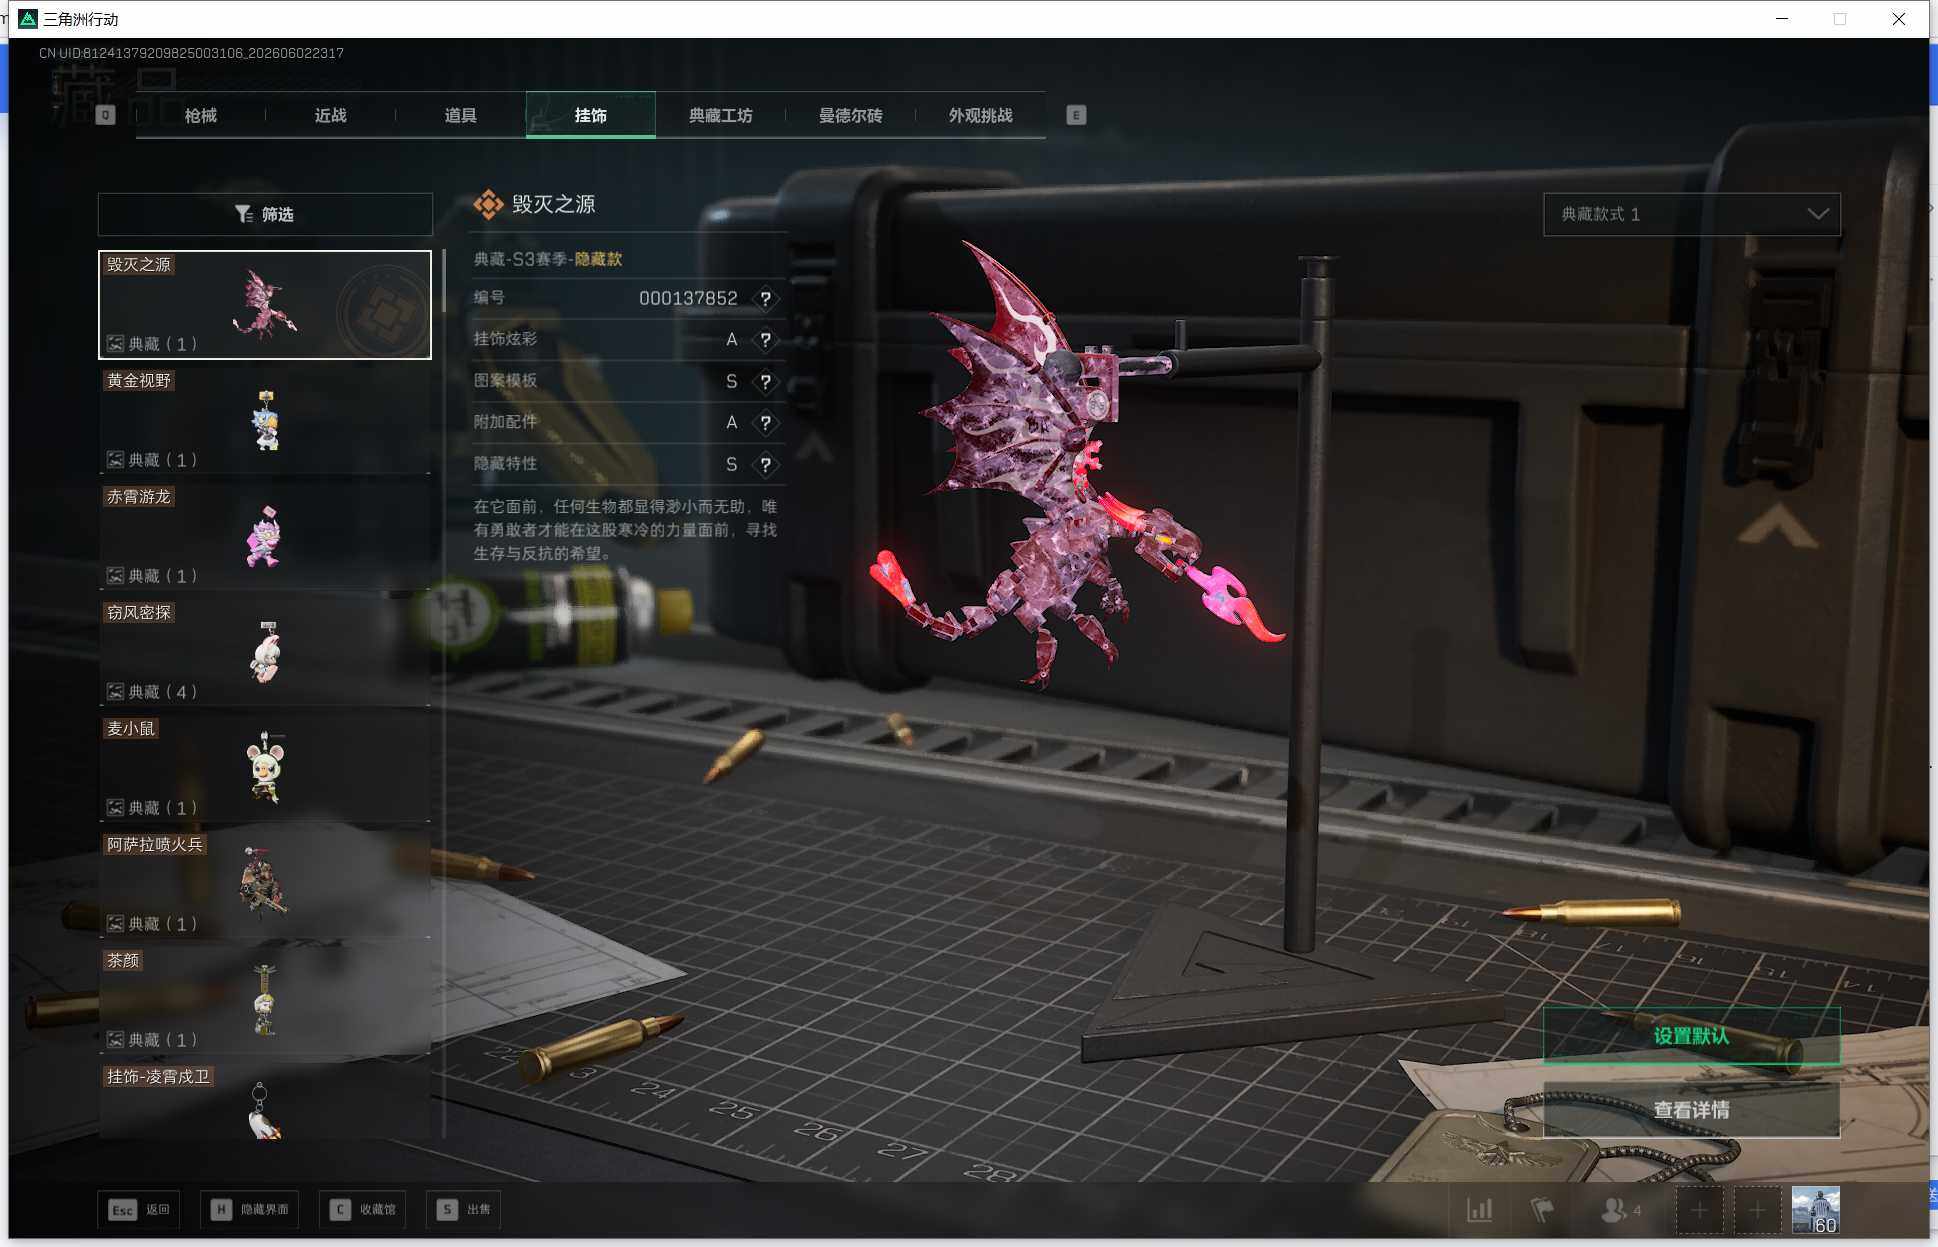Click the 典藏-S3赛季-隐藏款 label
The height and width of the screenshot is (1247, 1938).
tap(548, 259)
